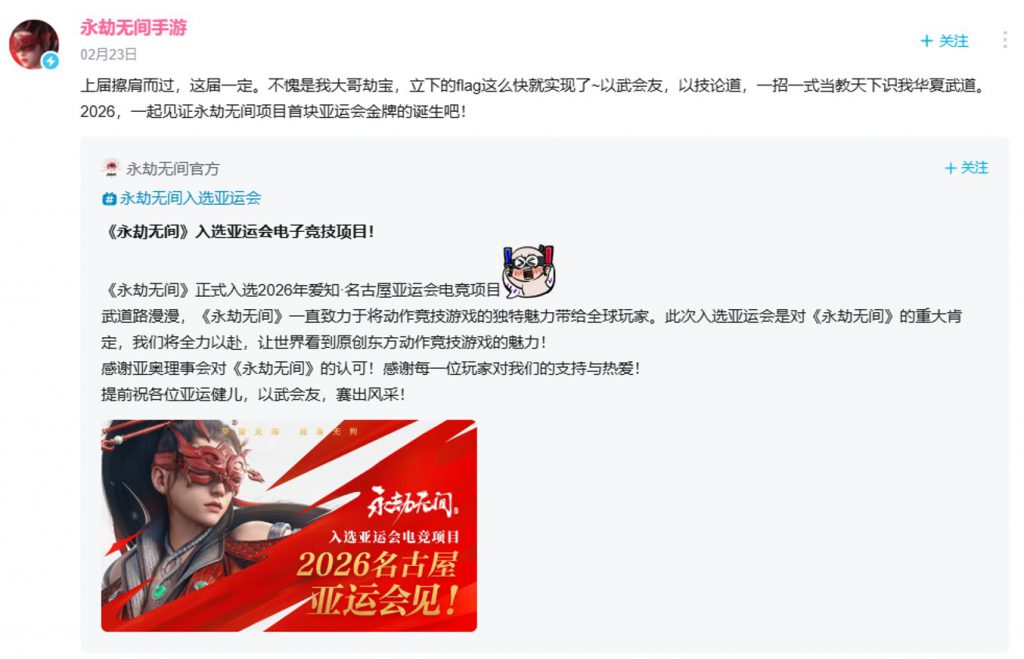Click the quoted post paragraph beginning 武道路漫漫

532,329
